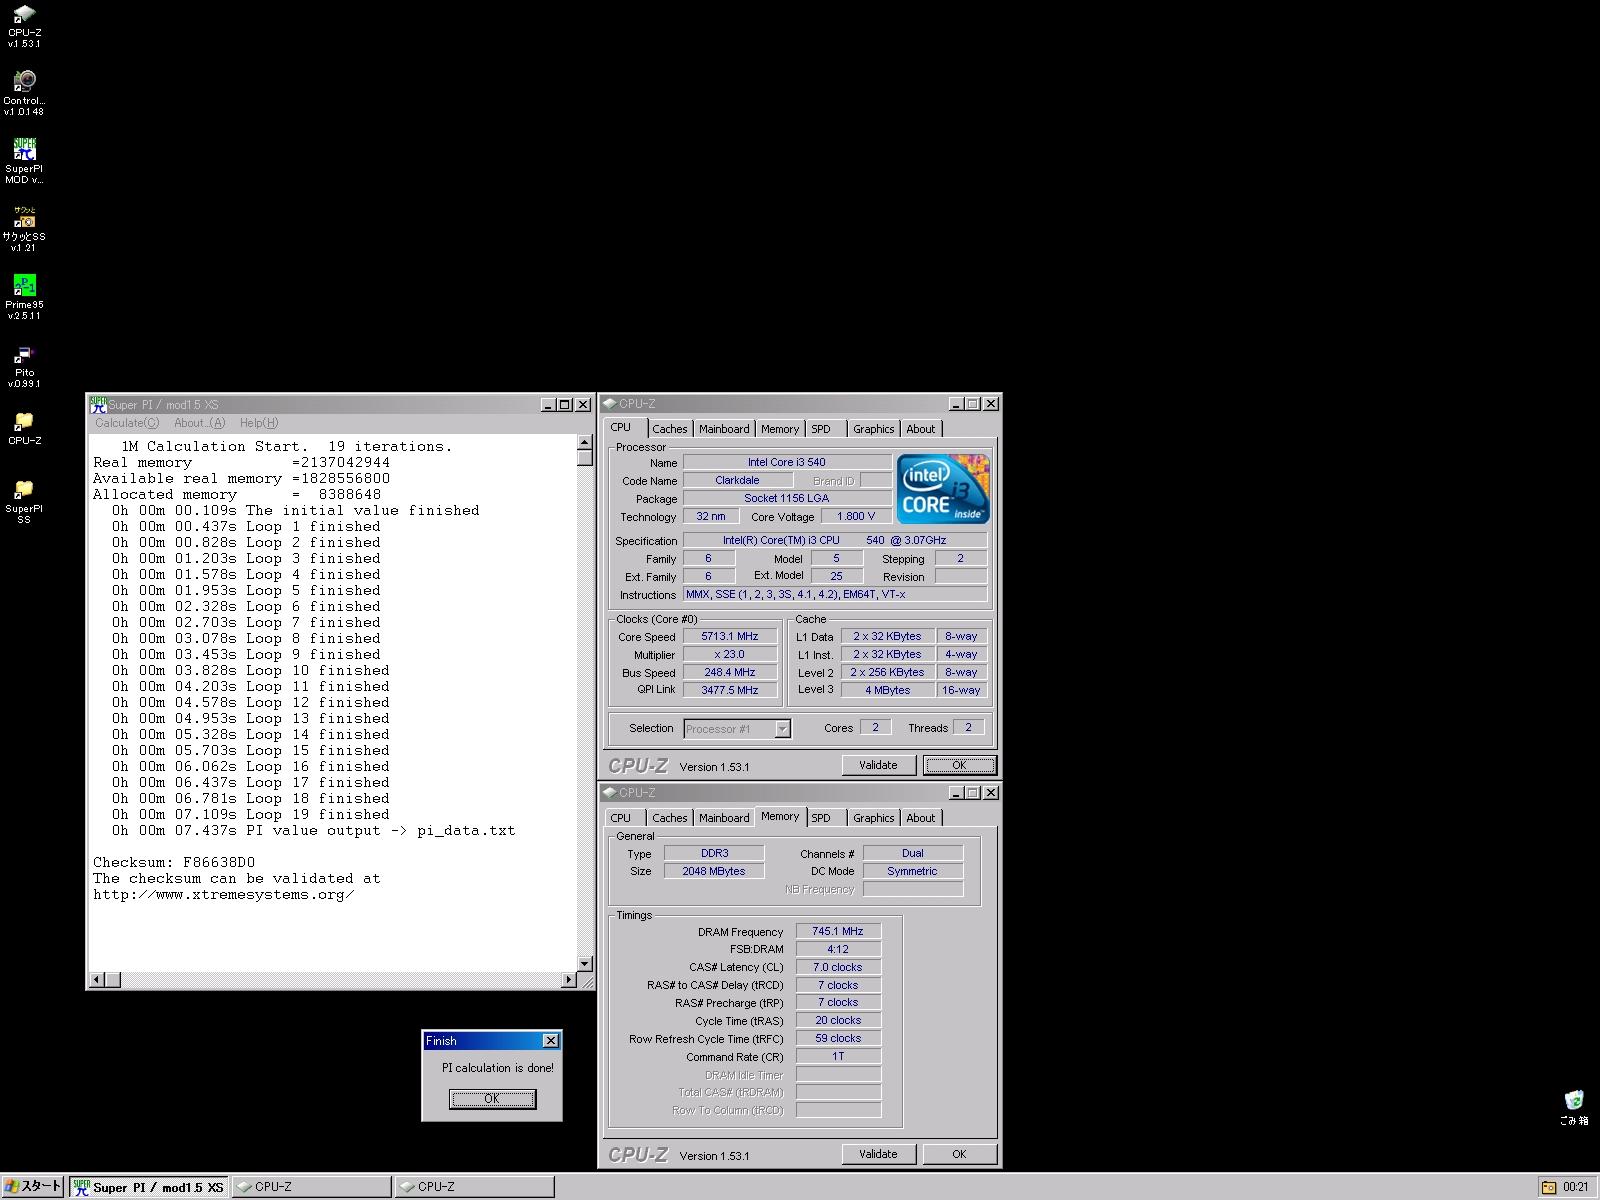Screen dimensions: 1600x1200
Task: Open the Control v1.0.148 desktop icon
Action: coord(24,93)
